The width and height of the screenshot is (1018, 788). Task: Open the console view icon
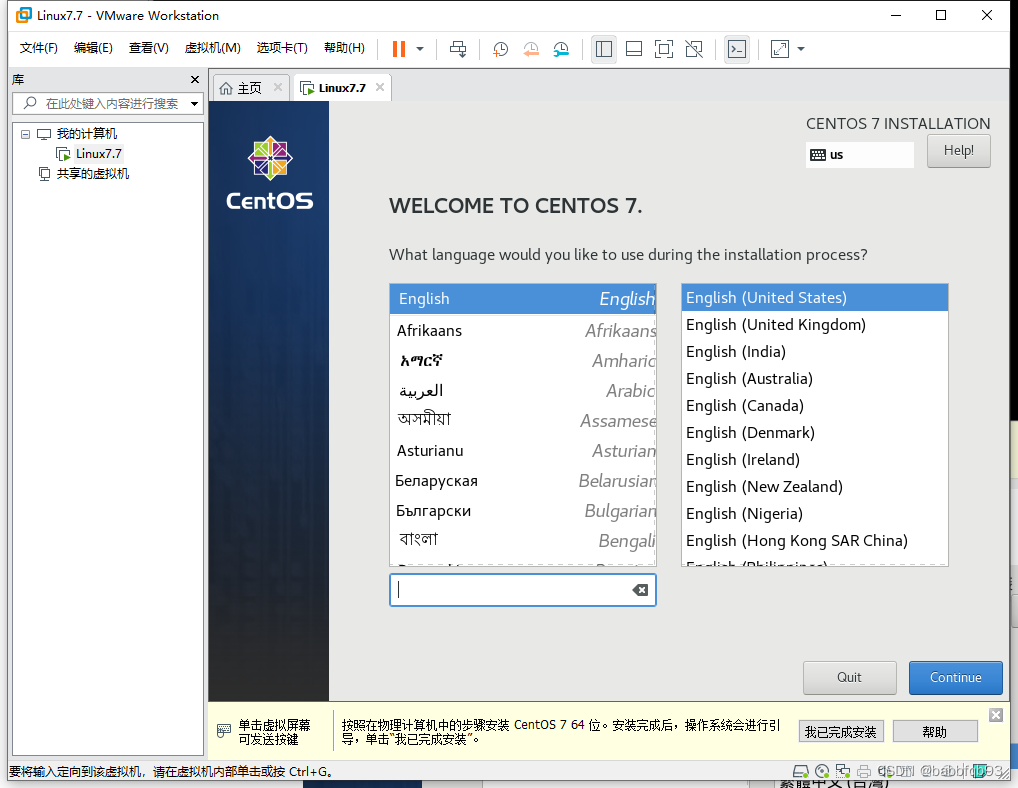point(737,49)
